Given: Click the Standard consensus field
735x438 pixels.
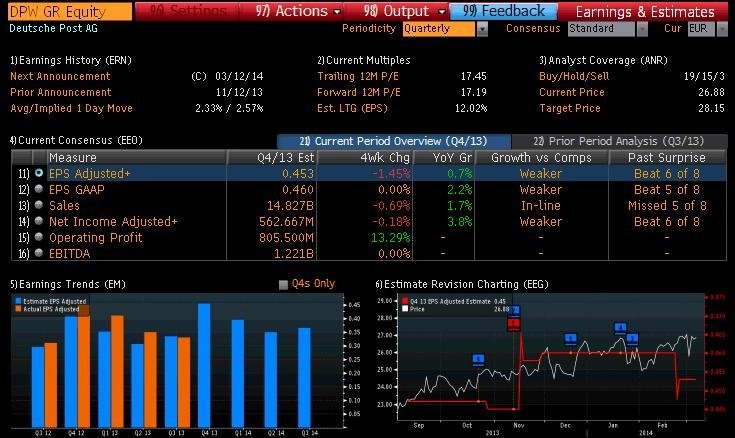Looking at the screenshot, I should [602, 29].
